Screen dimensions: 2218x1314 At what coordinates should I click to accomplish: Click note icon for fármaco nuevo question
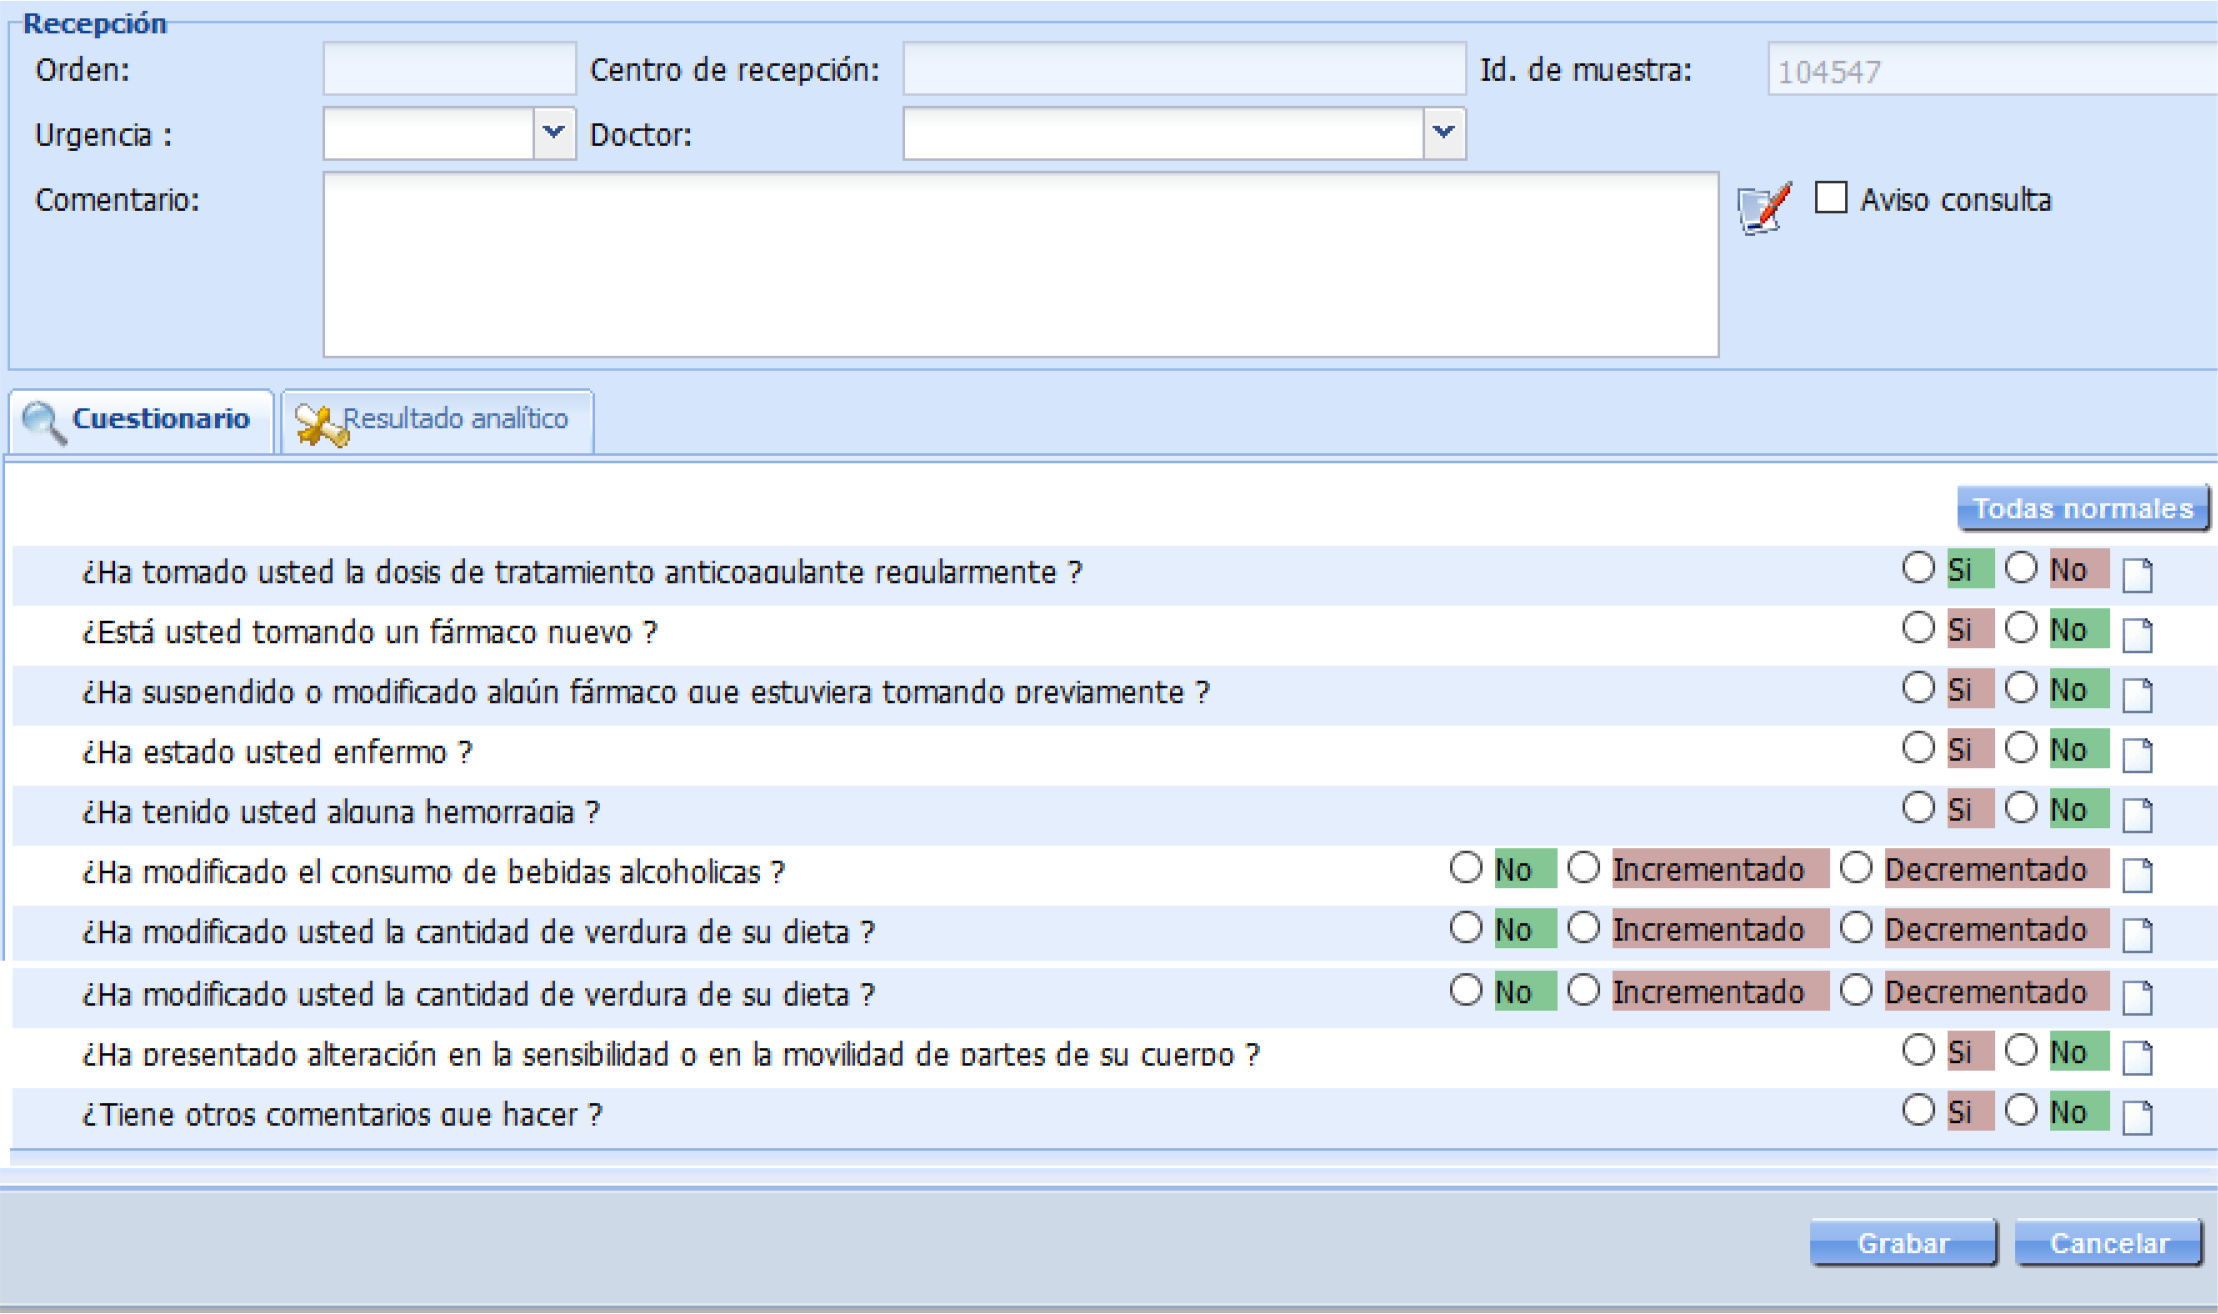[2137, 635]
